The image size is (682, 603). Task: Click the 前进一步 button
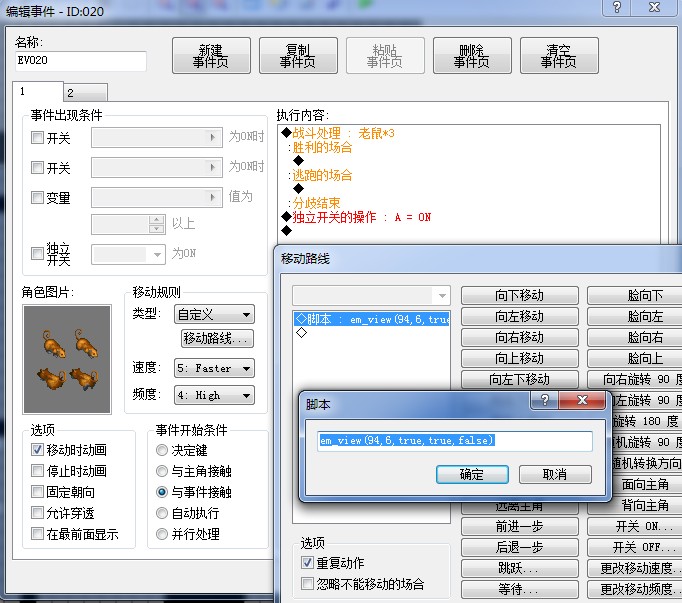(x=520, y=526)
